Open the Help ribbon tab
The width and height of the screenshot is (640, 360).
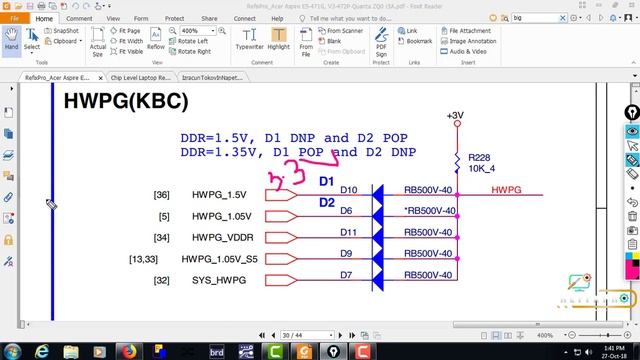(277, 18)
